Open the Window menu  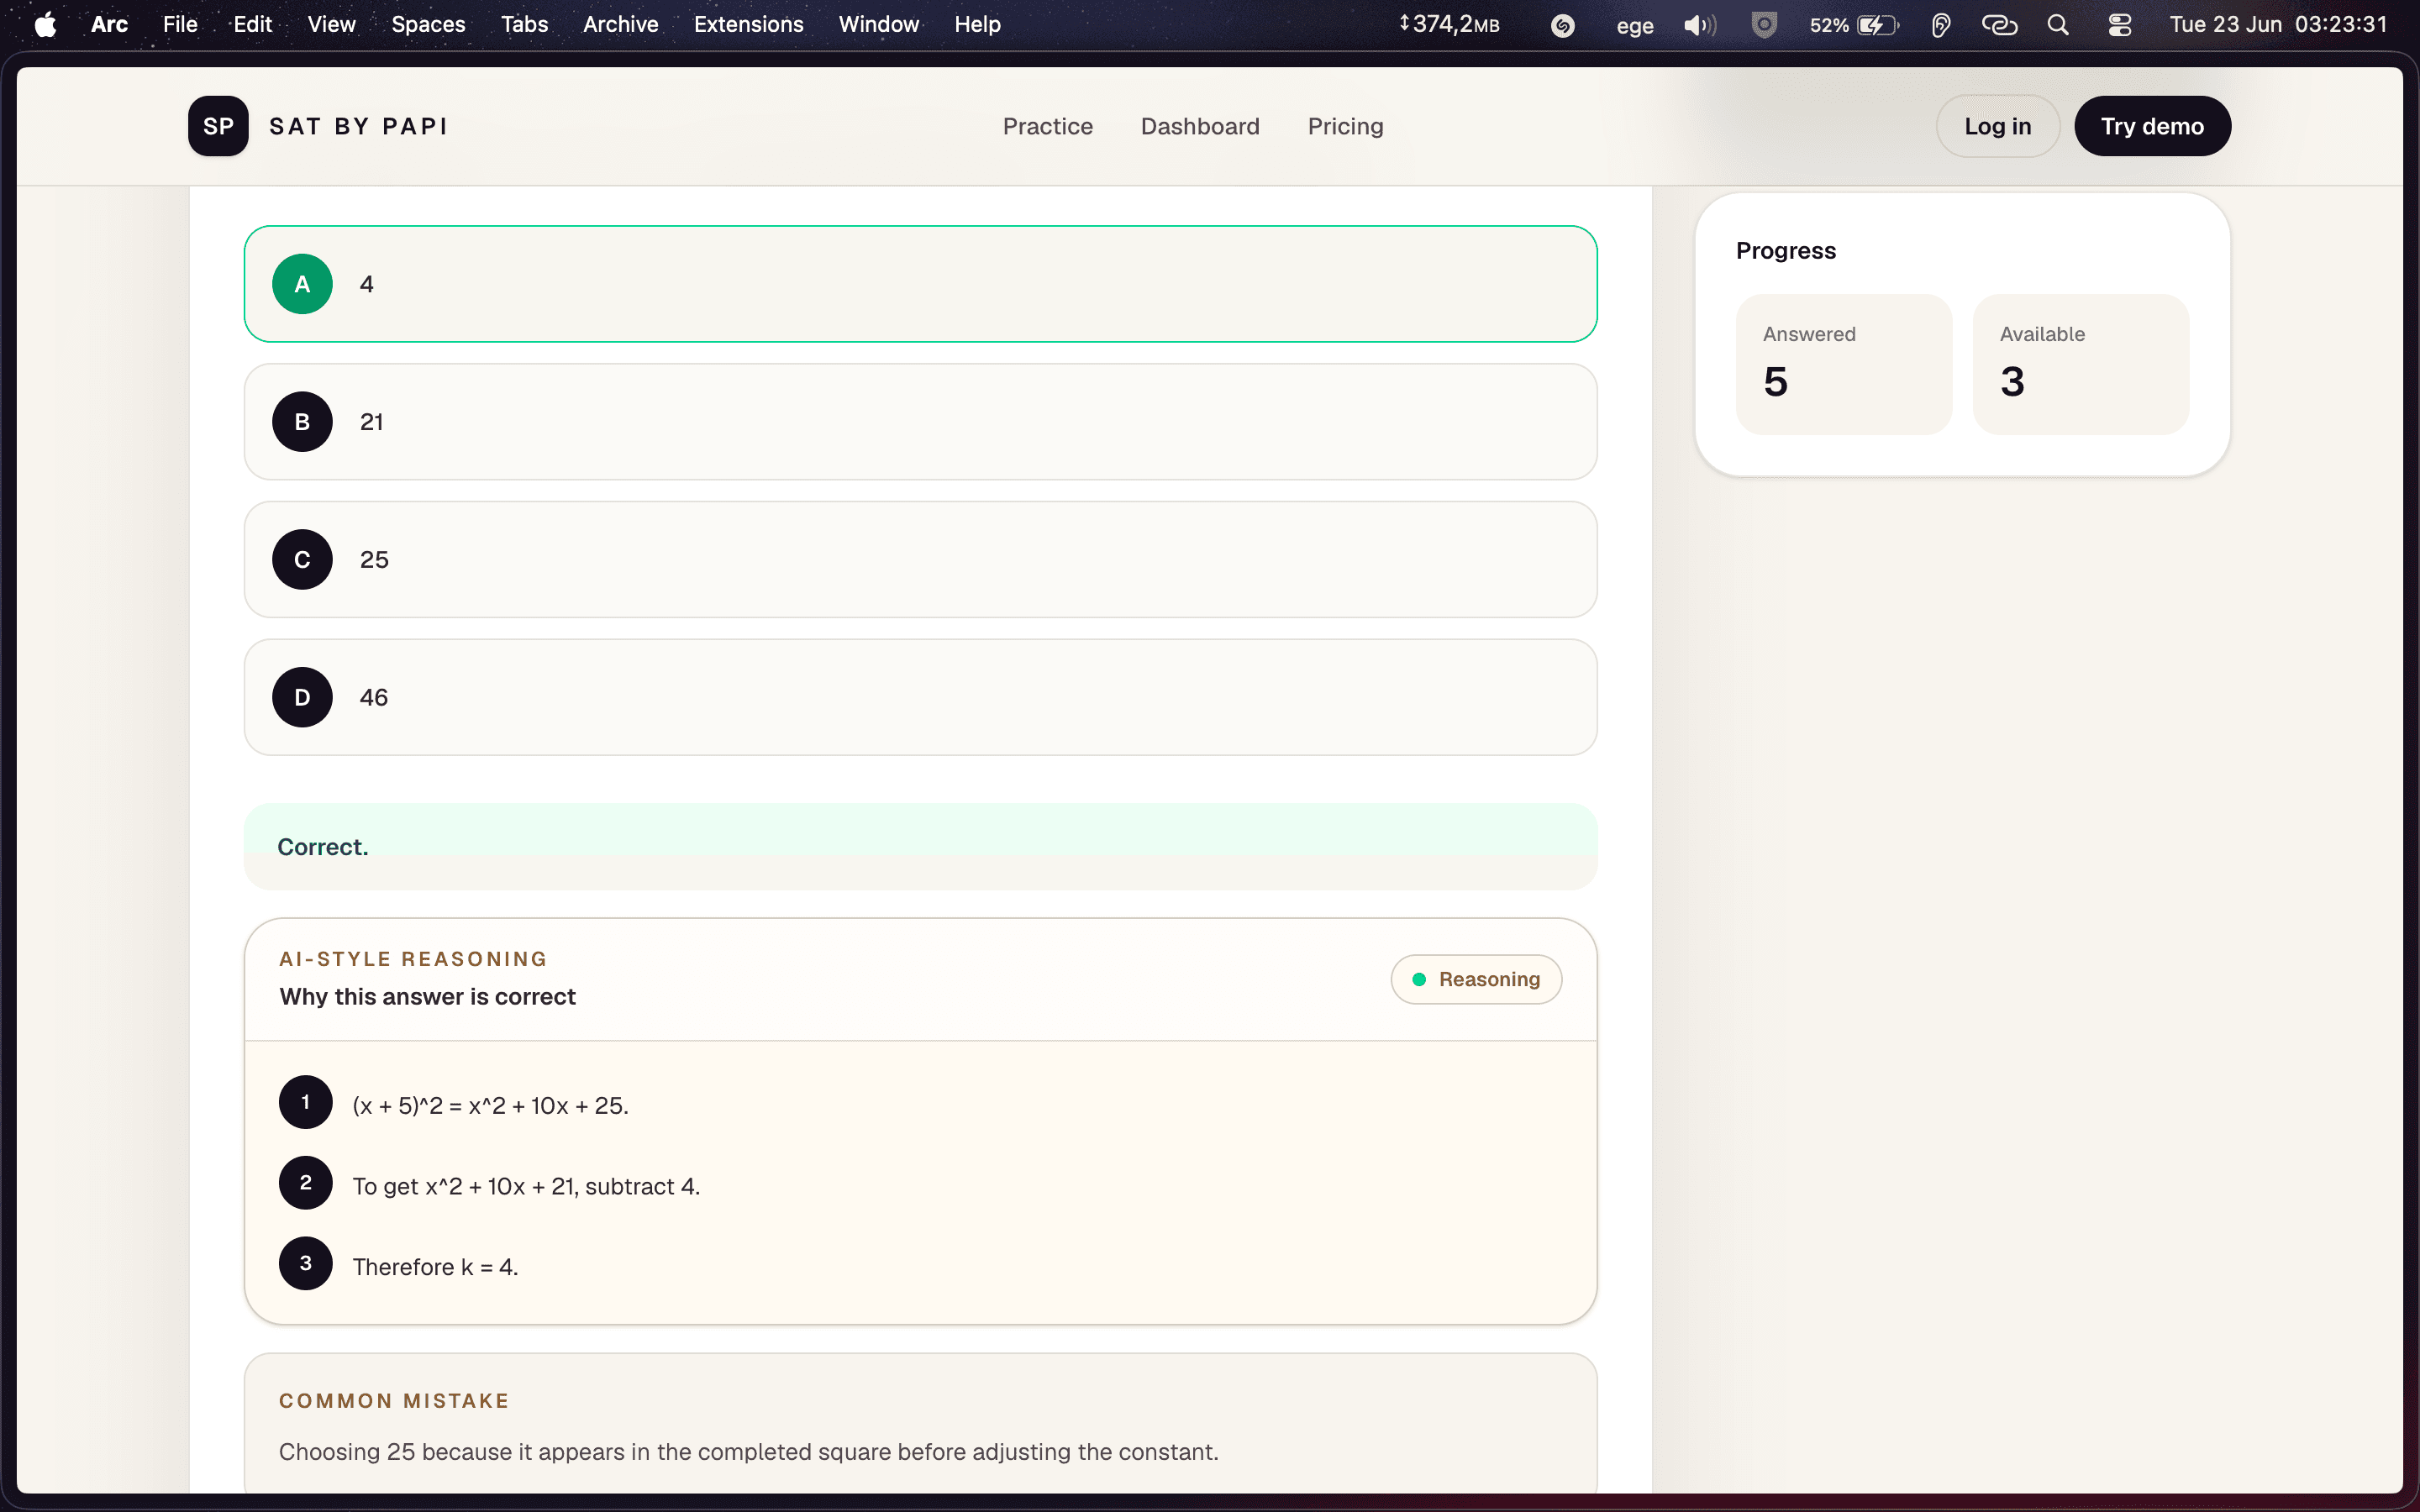(x=878, y=24)
